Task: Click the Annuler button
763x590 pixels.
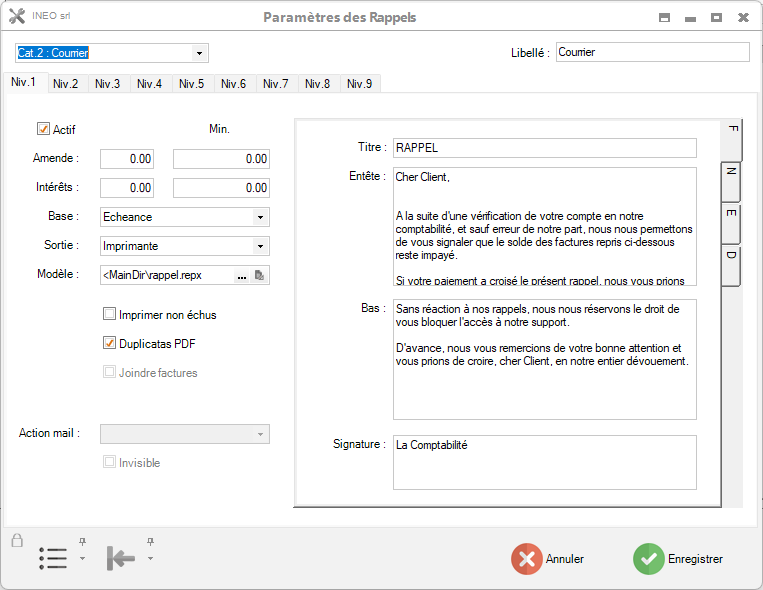Action: (x=549, y=559)
